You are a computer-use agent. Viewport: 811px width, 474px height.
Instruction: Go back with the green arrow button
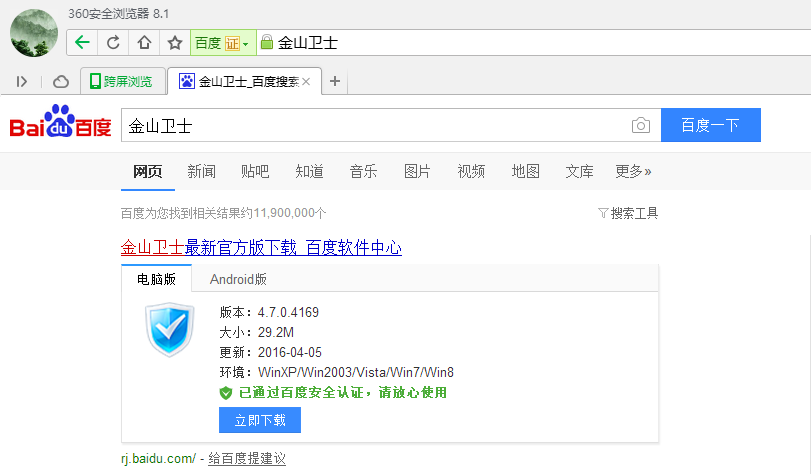coord(82,42)
